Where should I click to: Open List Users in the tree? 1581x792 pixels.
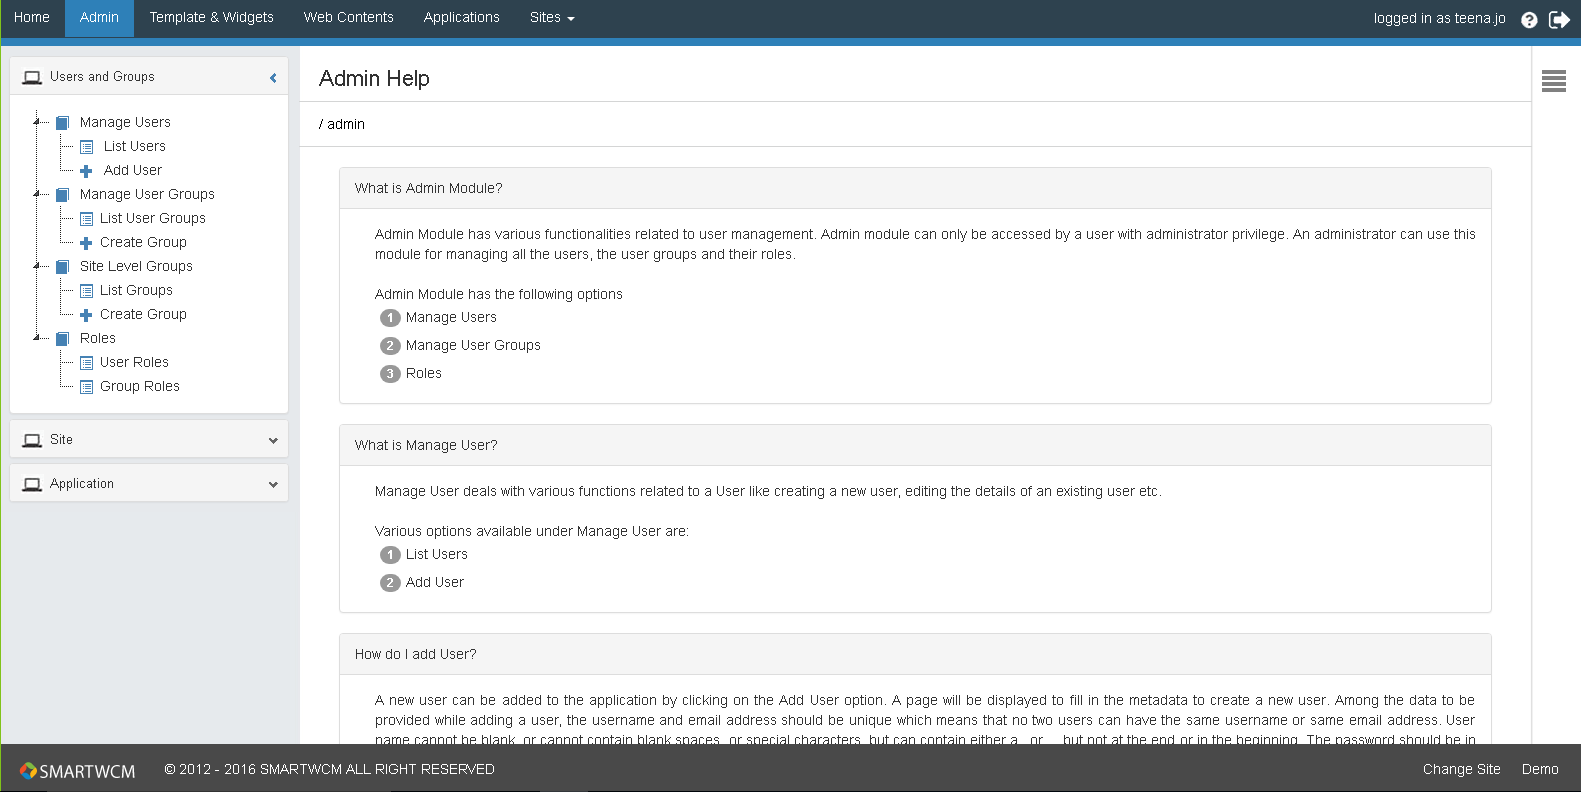(135, 146)
